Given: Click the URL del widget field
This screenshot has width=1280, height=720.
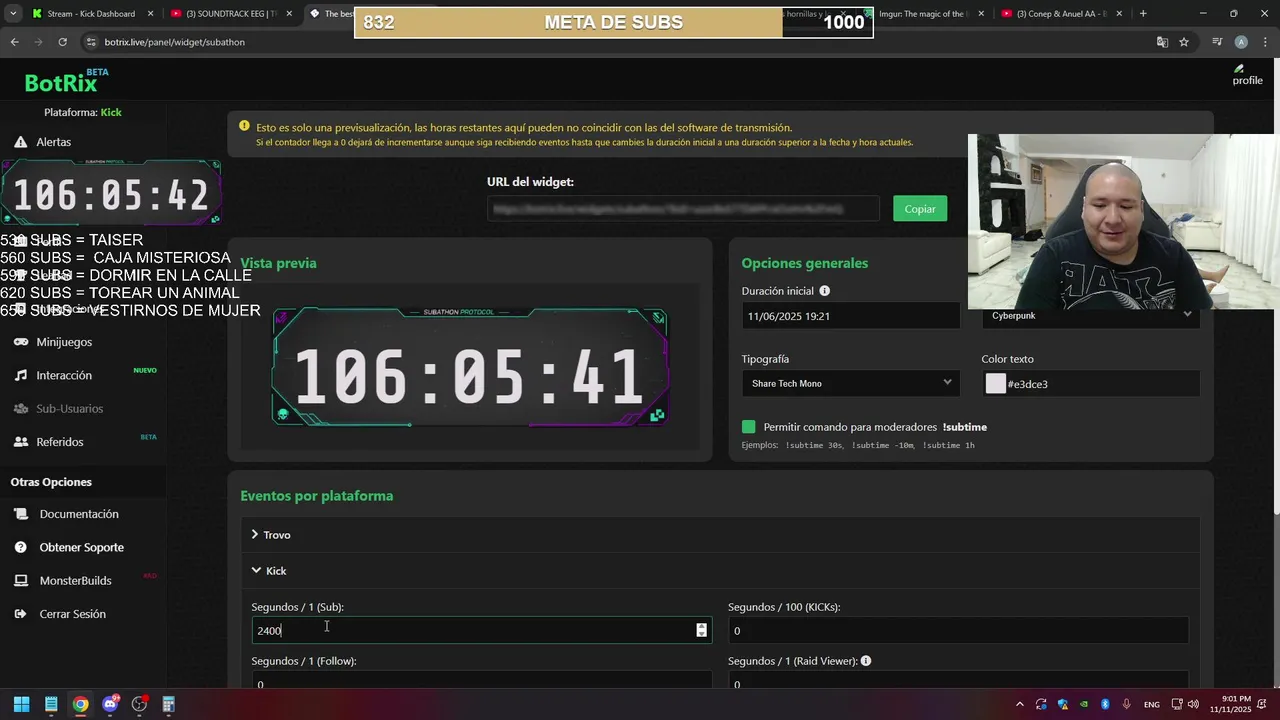Looking at the screenshot, I should click(683, 208).
